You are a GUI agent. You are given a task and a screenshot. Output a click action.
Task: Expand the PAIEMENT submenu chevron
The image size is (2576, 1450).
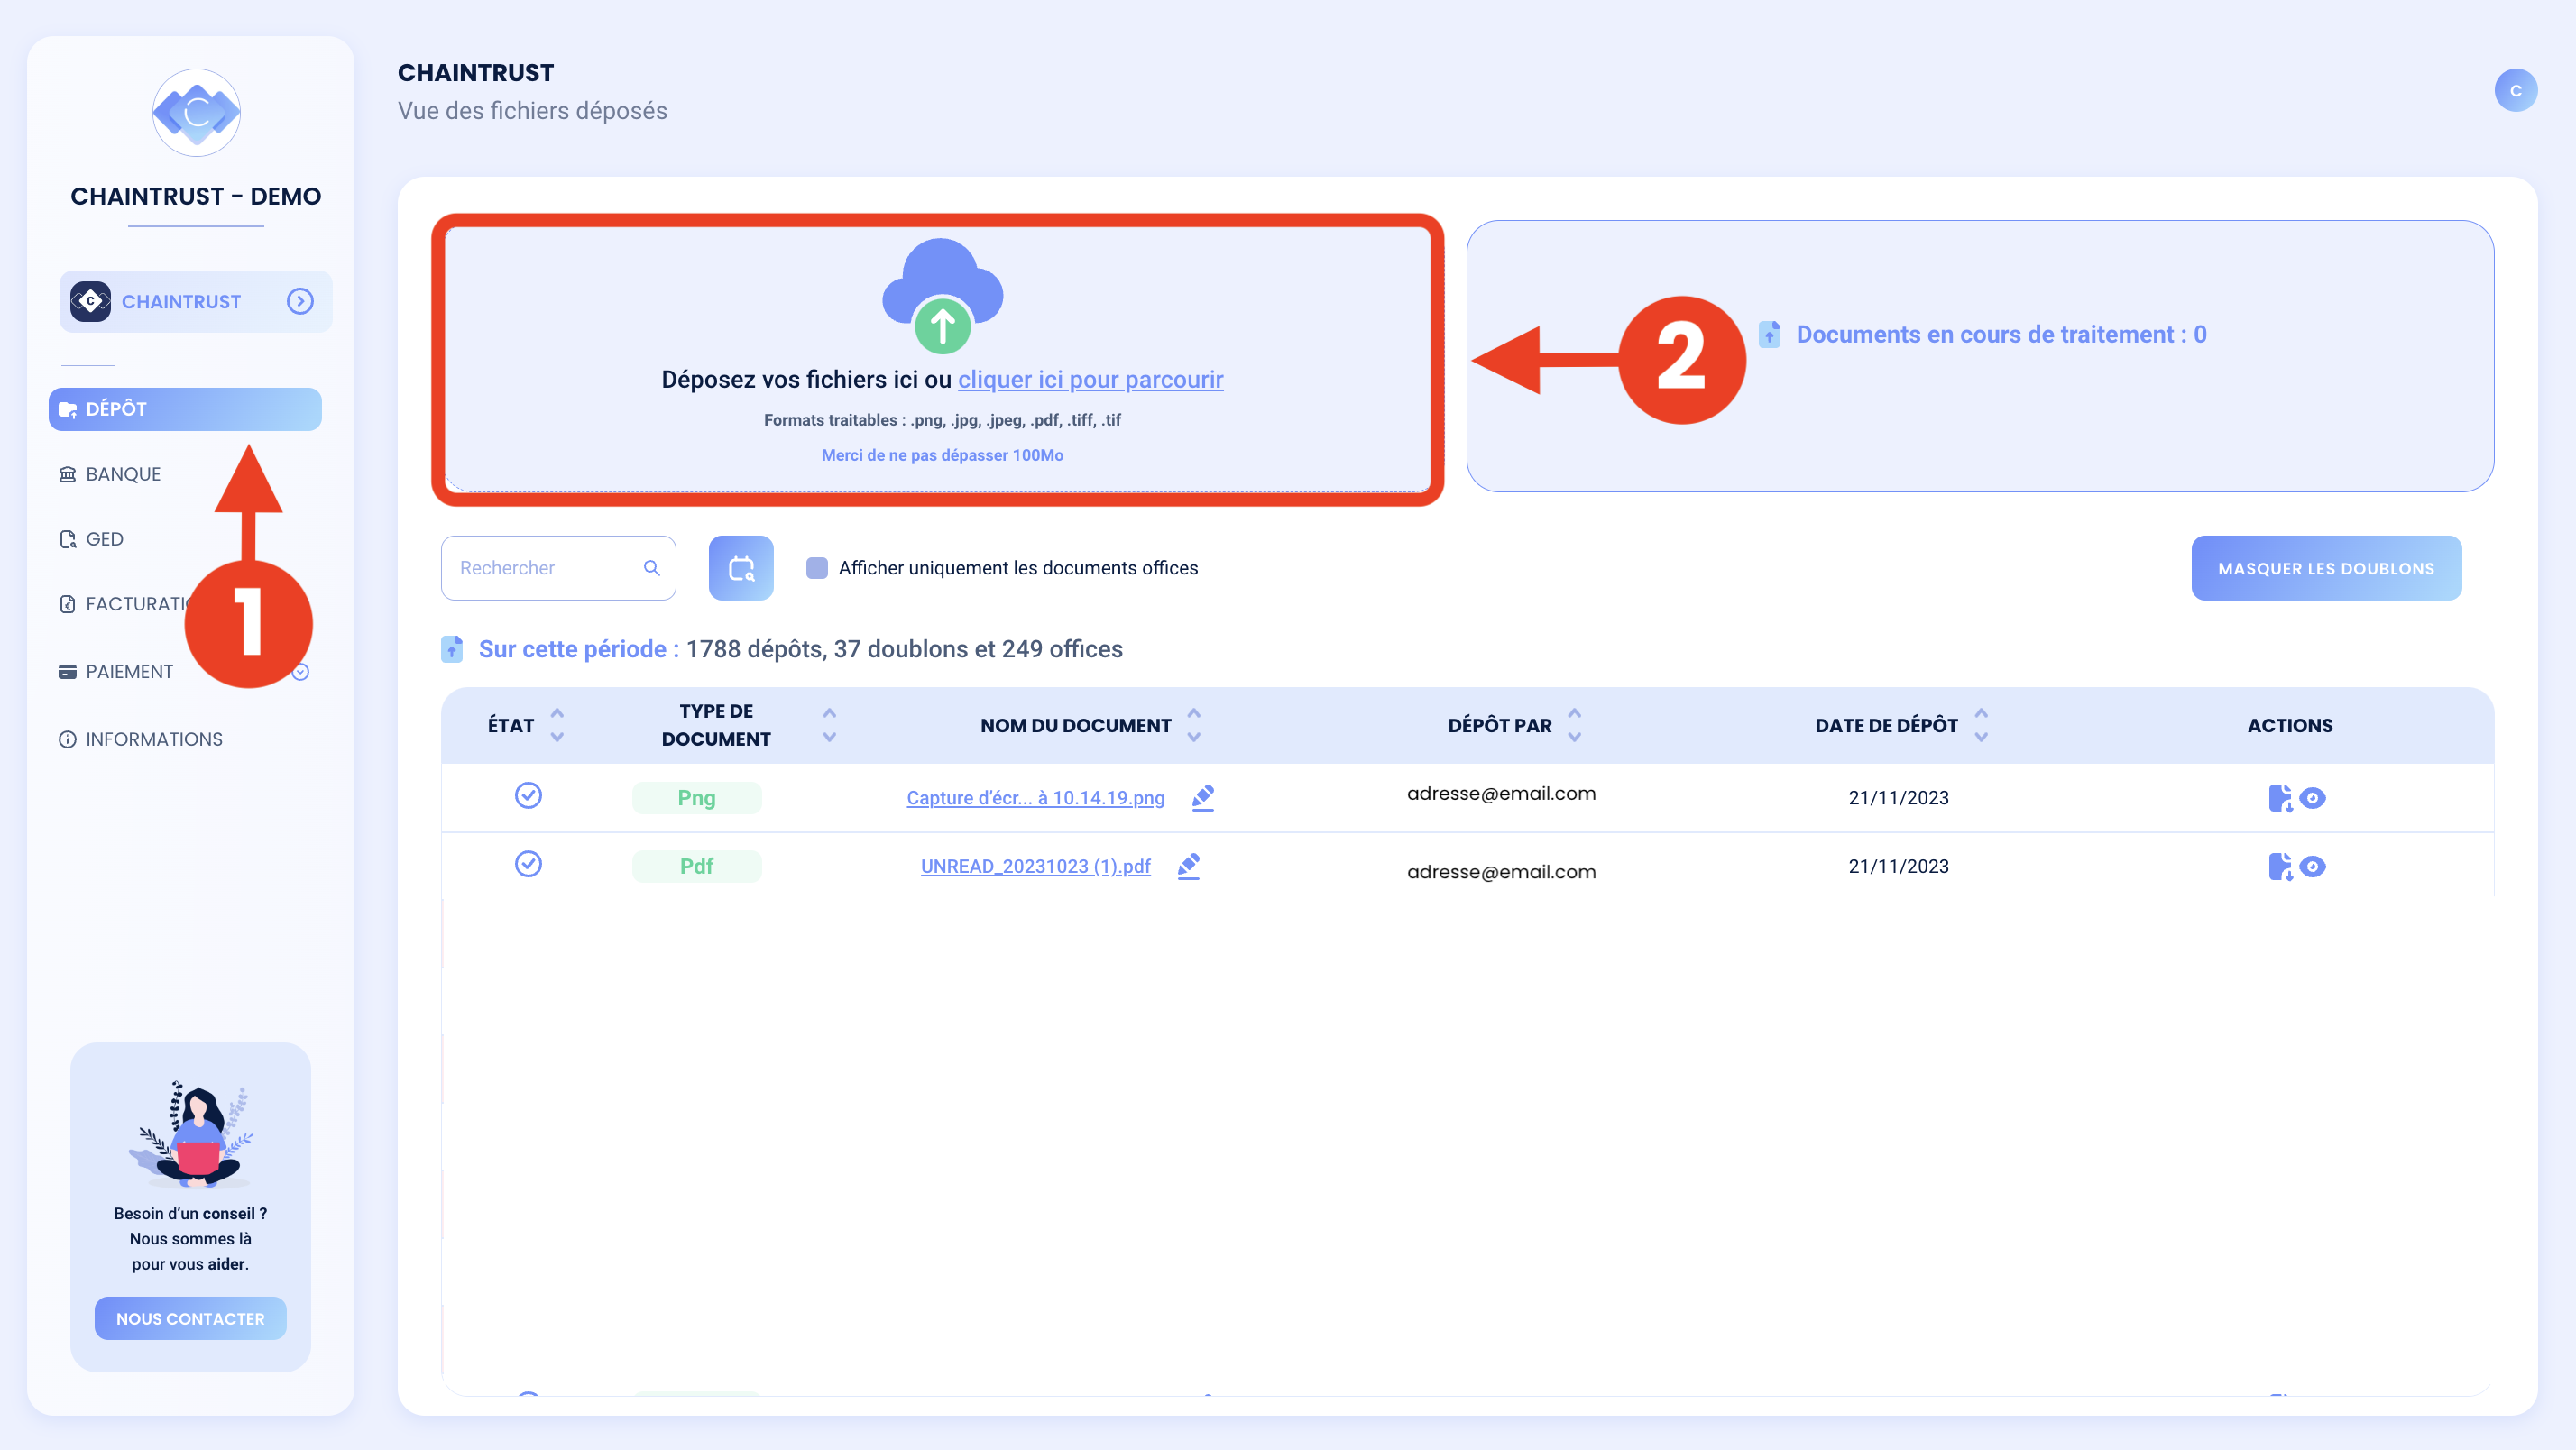click(301, 671)
